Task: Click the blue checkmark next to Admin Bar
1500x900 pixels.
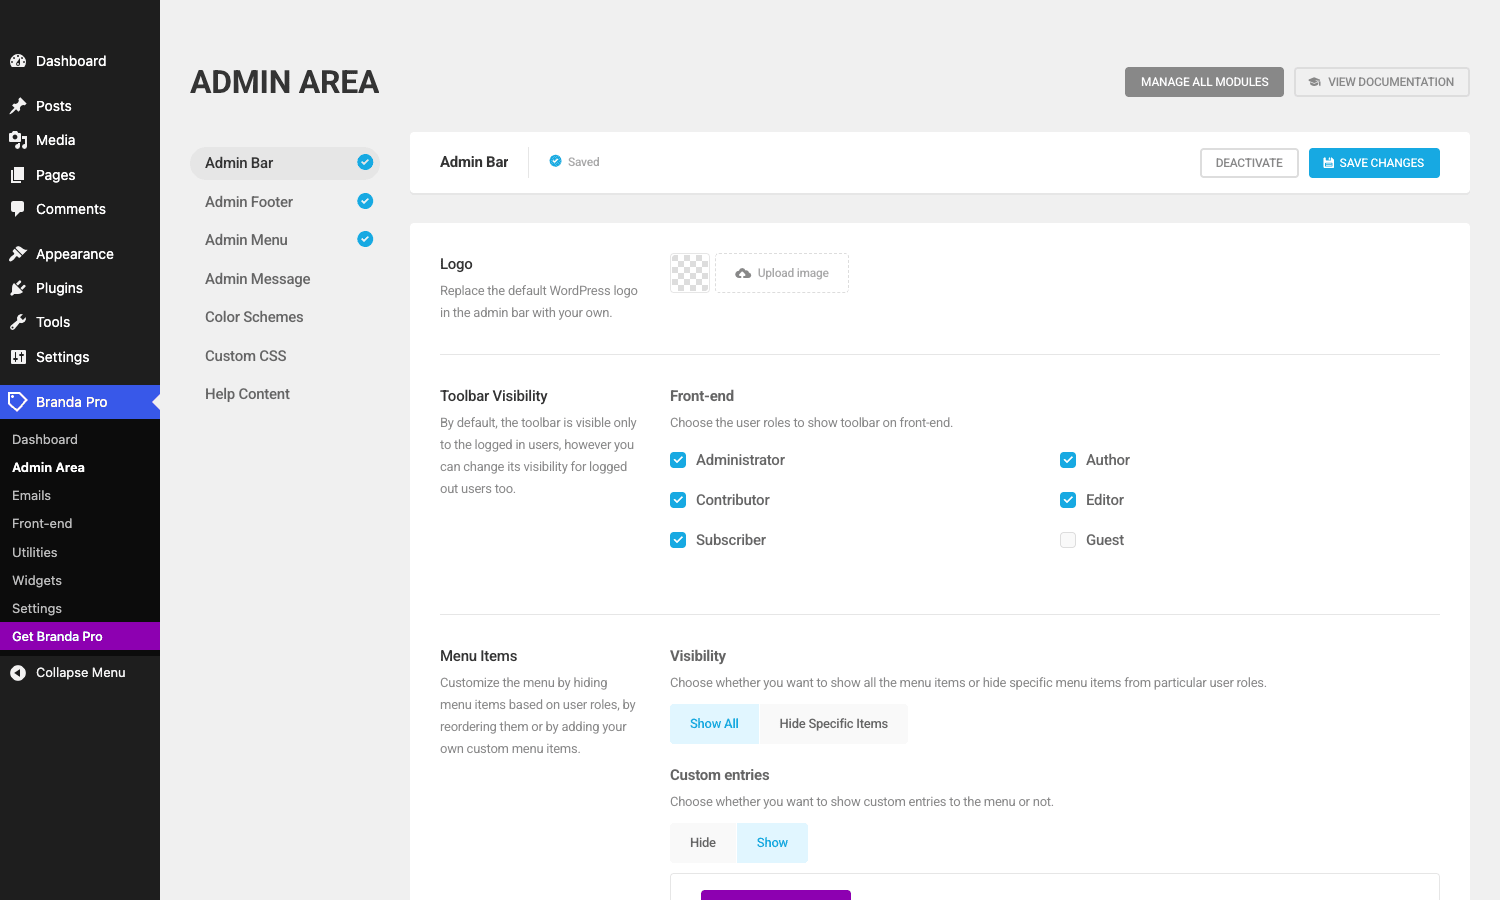Action: [x=365, y=162]
